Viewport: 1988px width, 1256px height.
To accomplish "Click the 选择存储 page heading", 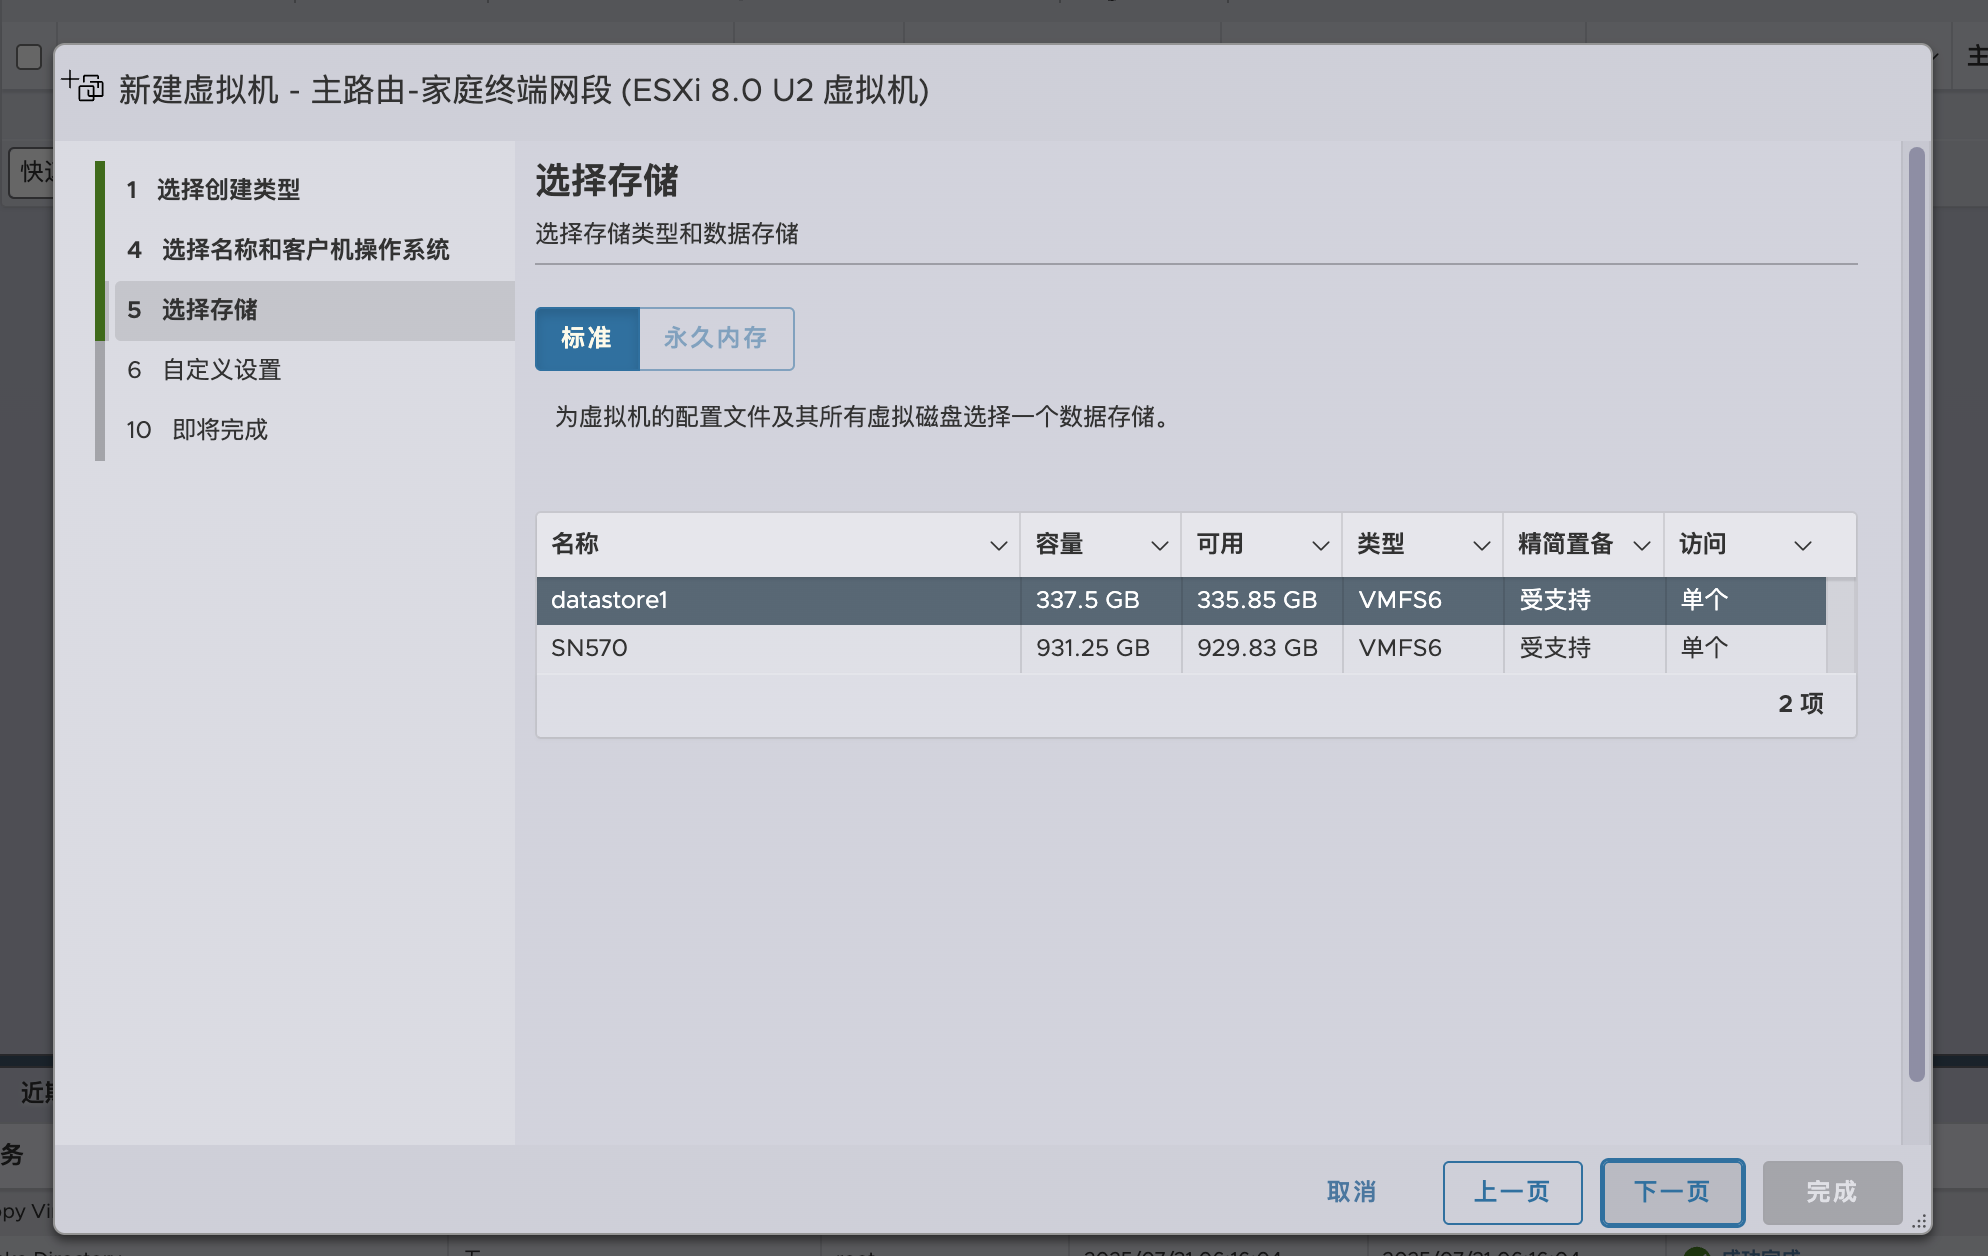I will pos(607,181).
